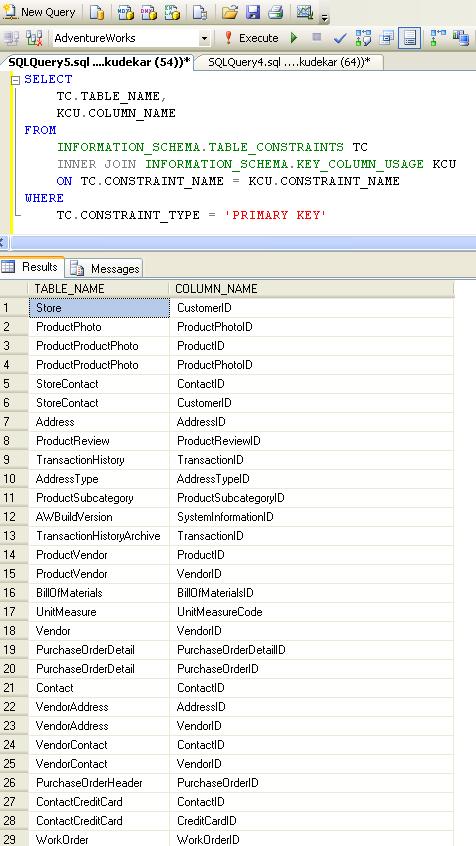Click the Cancel Executing Query stop icon
The height and width of the screenshot is (846, 476).
point(317,38)
